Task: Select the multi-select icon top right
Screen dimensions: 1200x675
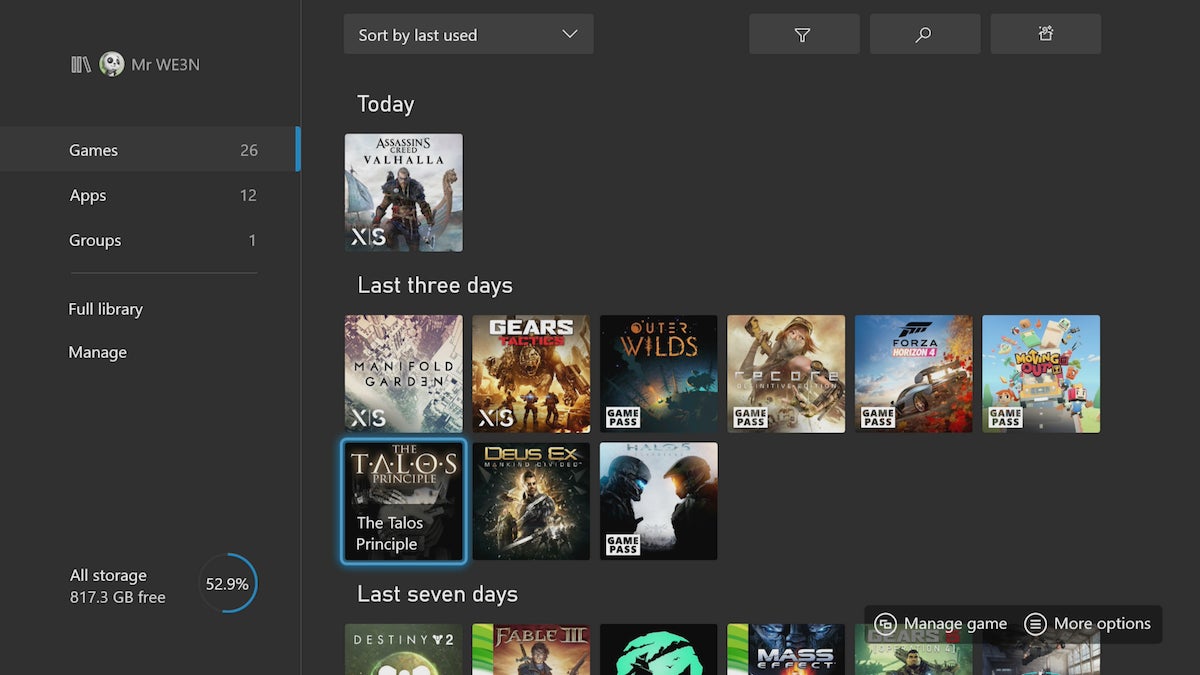Action: tap(1045, 33)
